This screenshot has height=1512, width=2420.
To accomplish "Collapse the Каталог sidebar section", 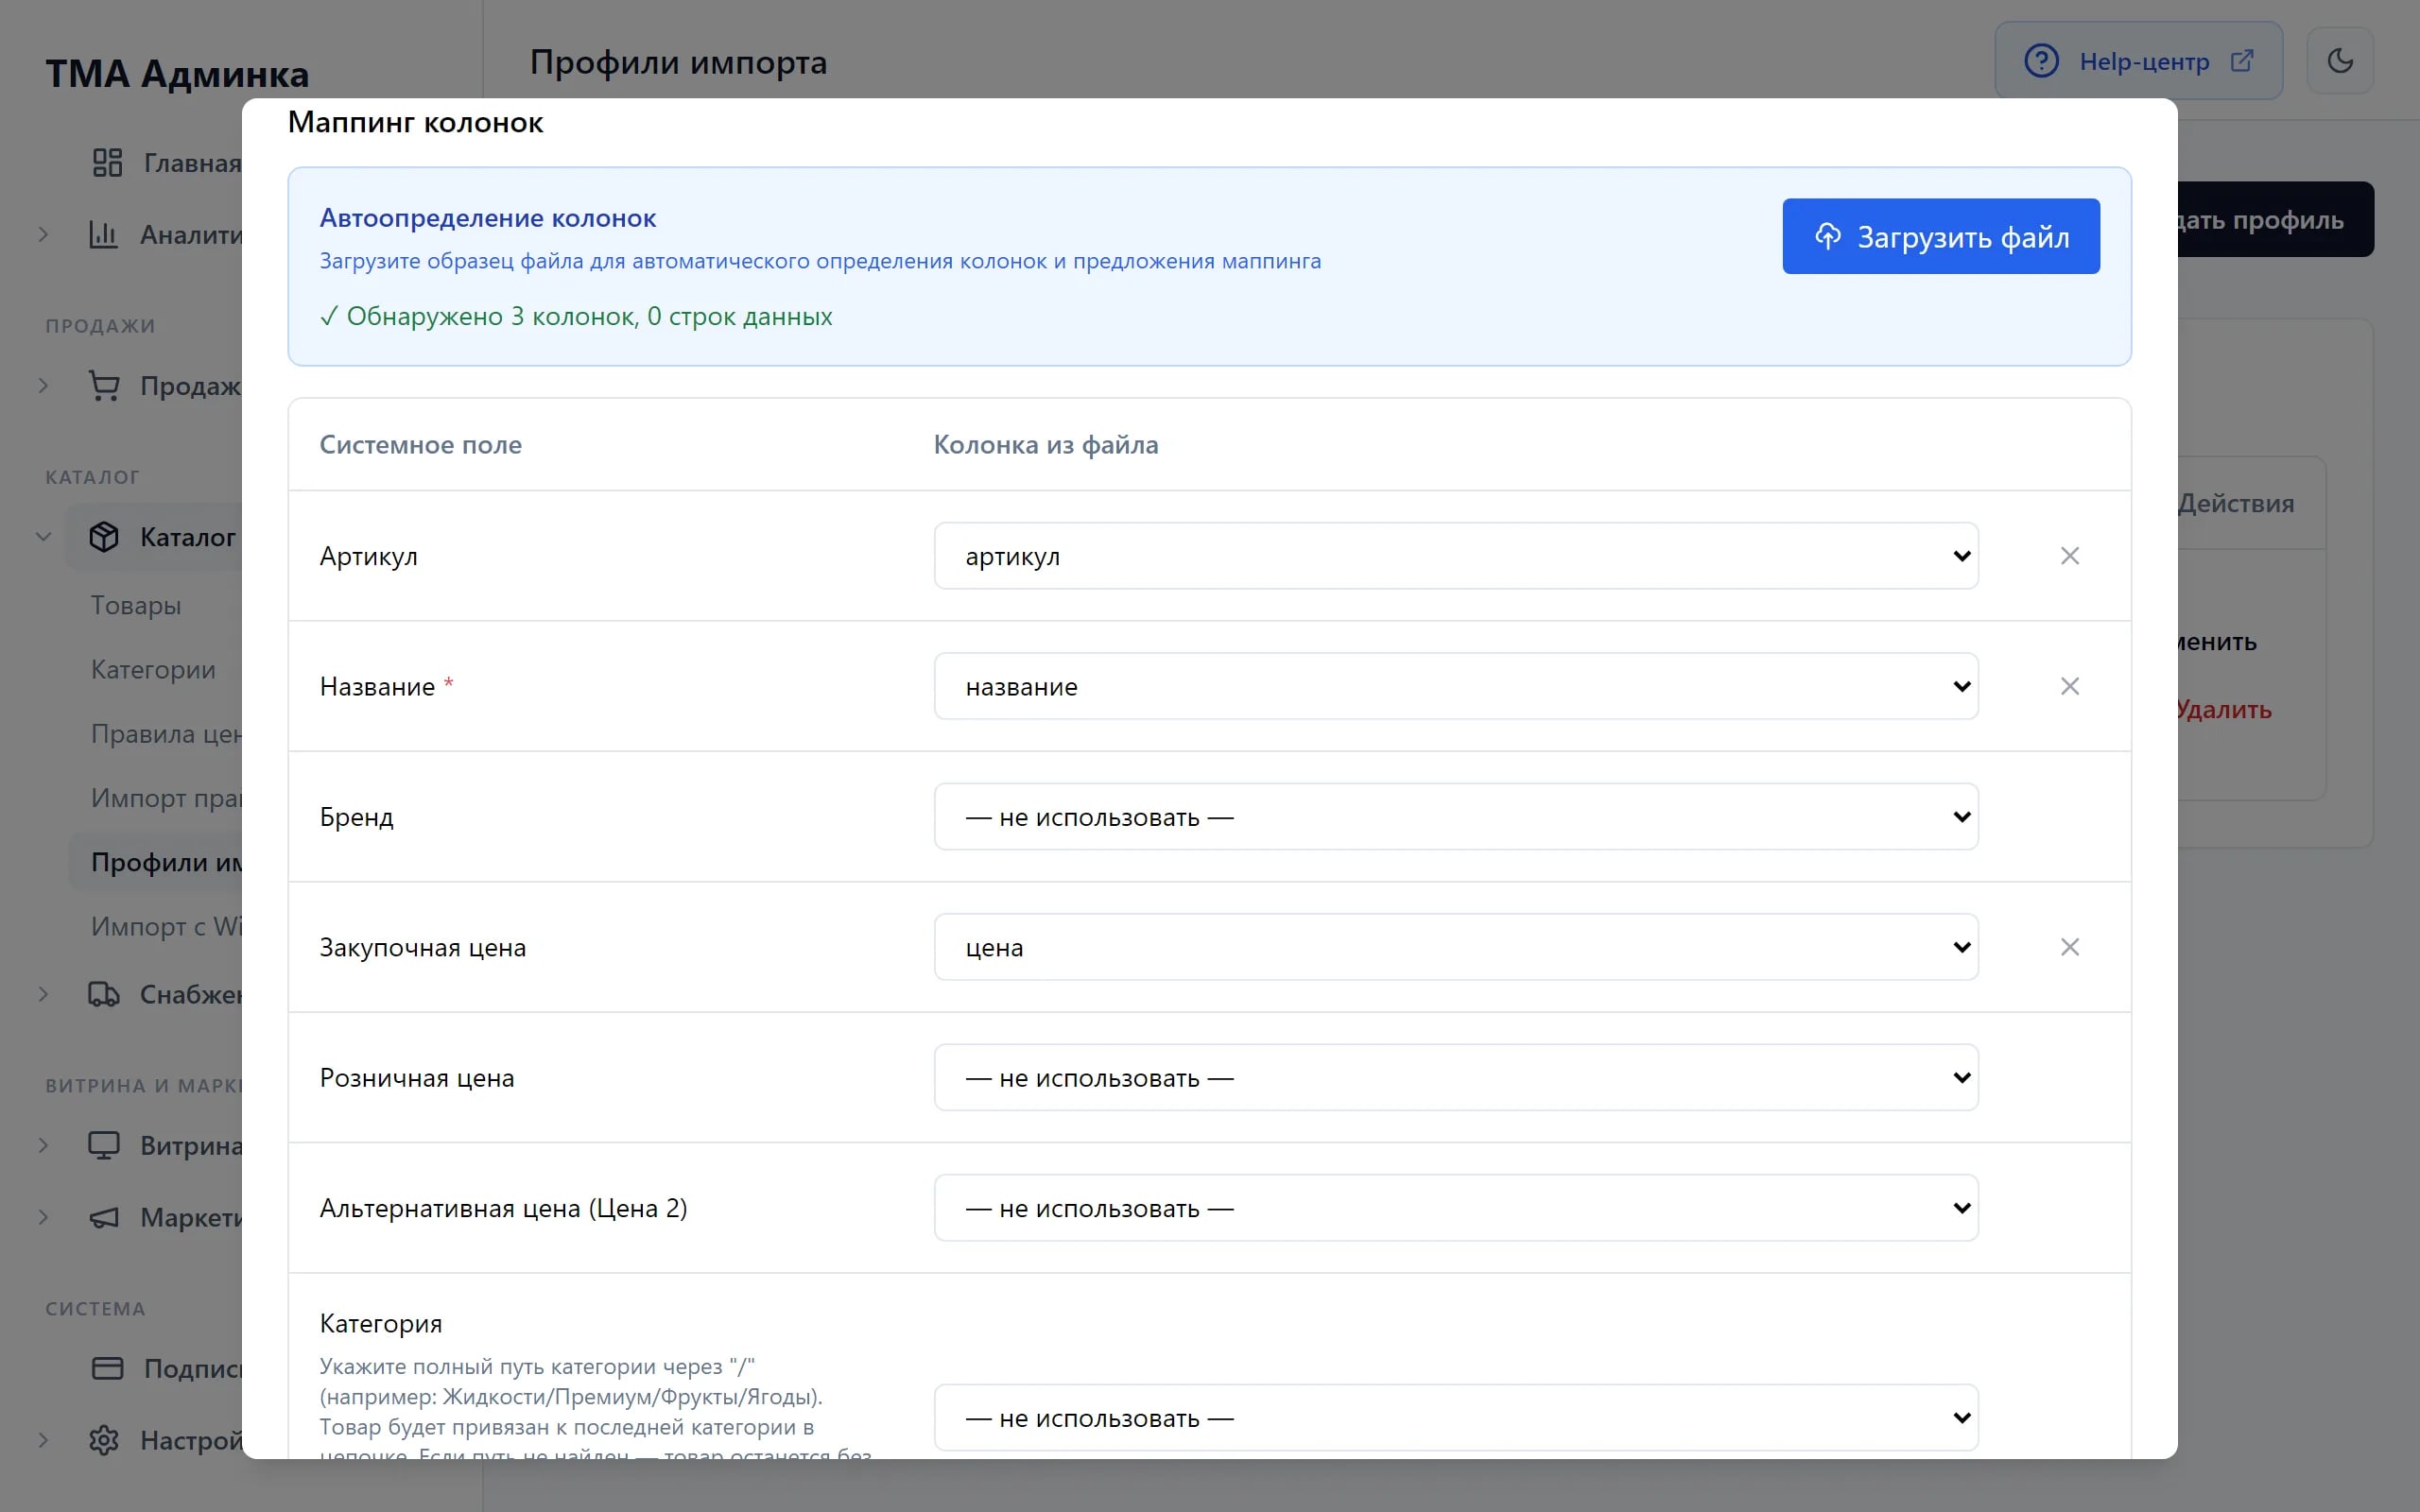I will (x=43, y=537).
